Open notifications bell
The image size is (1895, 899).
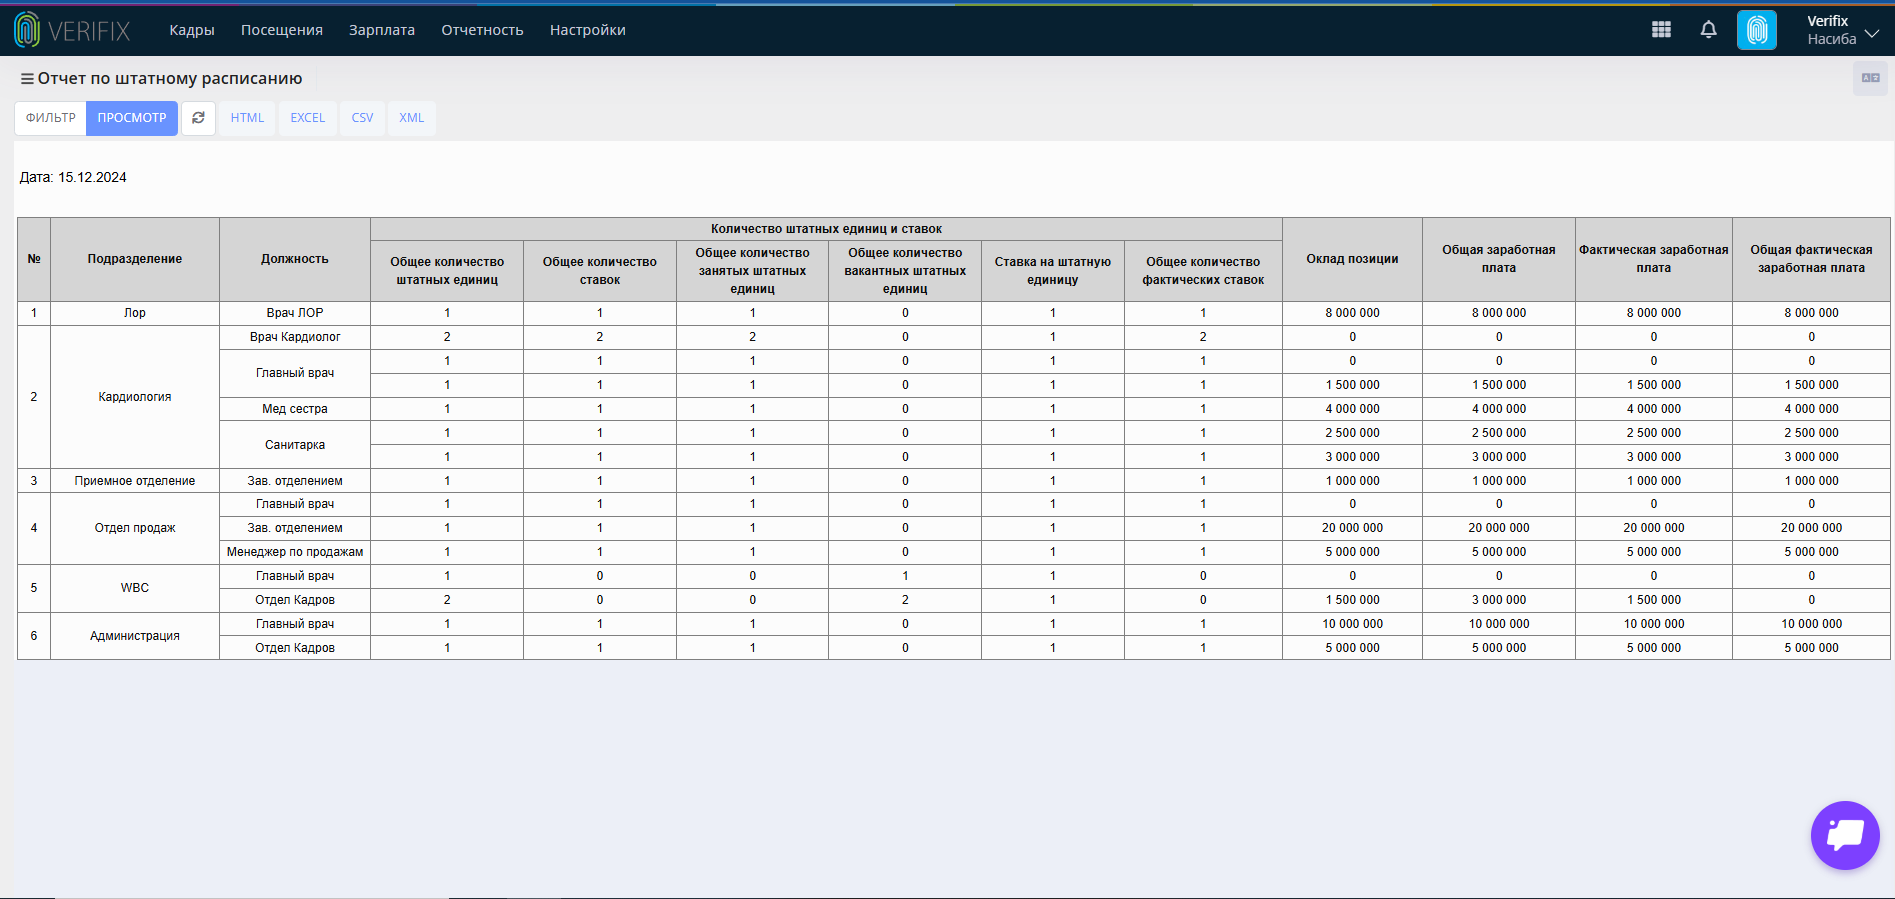[1709, 30]
